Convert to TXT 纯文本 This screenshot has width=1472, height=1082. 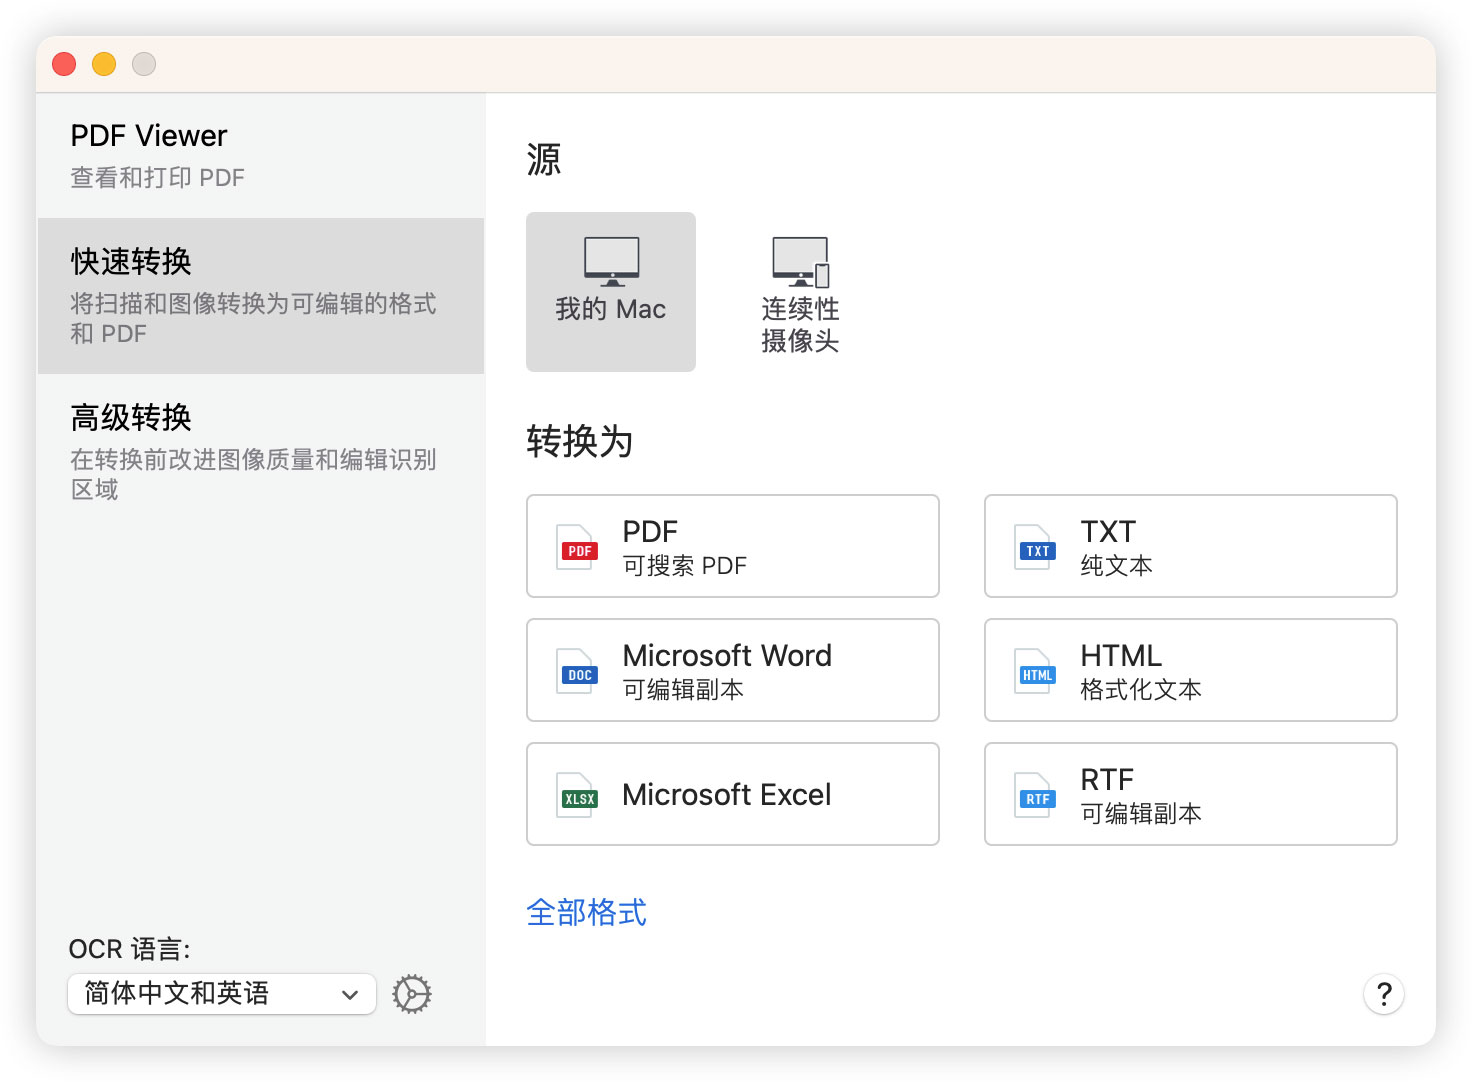tap(1191, 546)
